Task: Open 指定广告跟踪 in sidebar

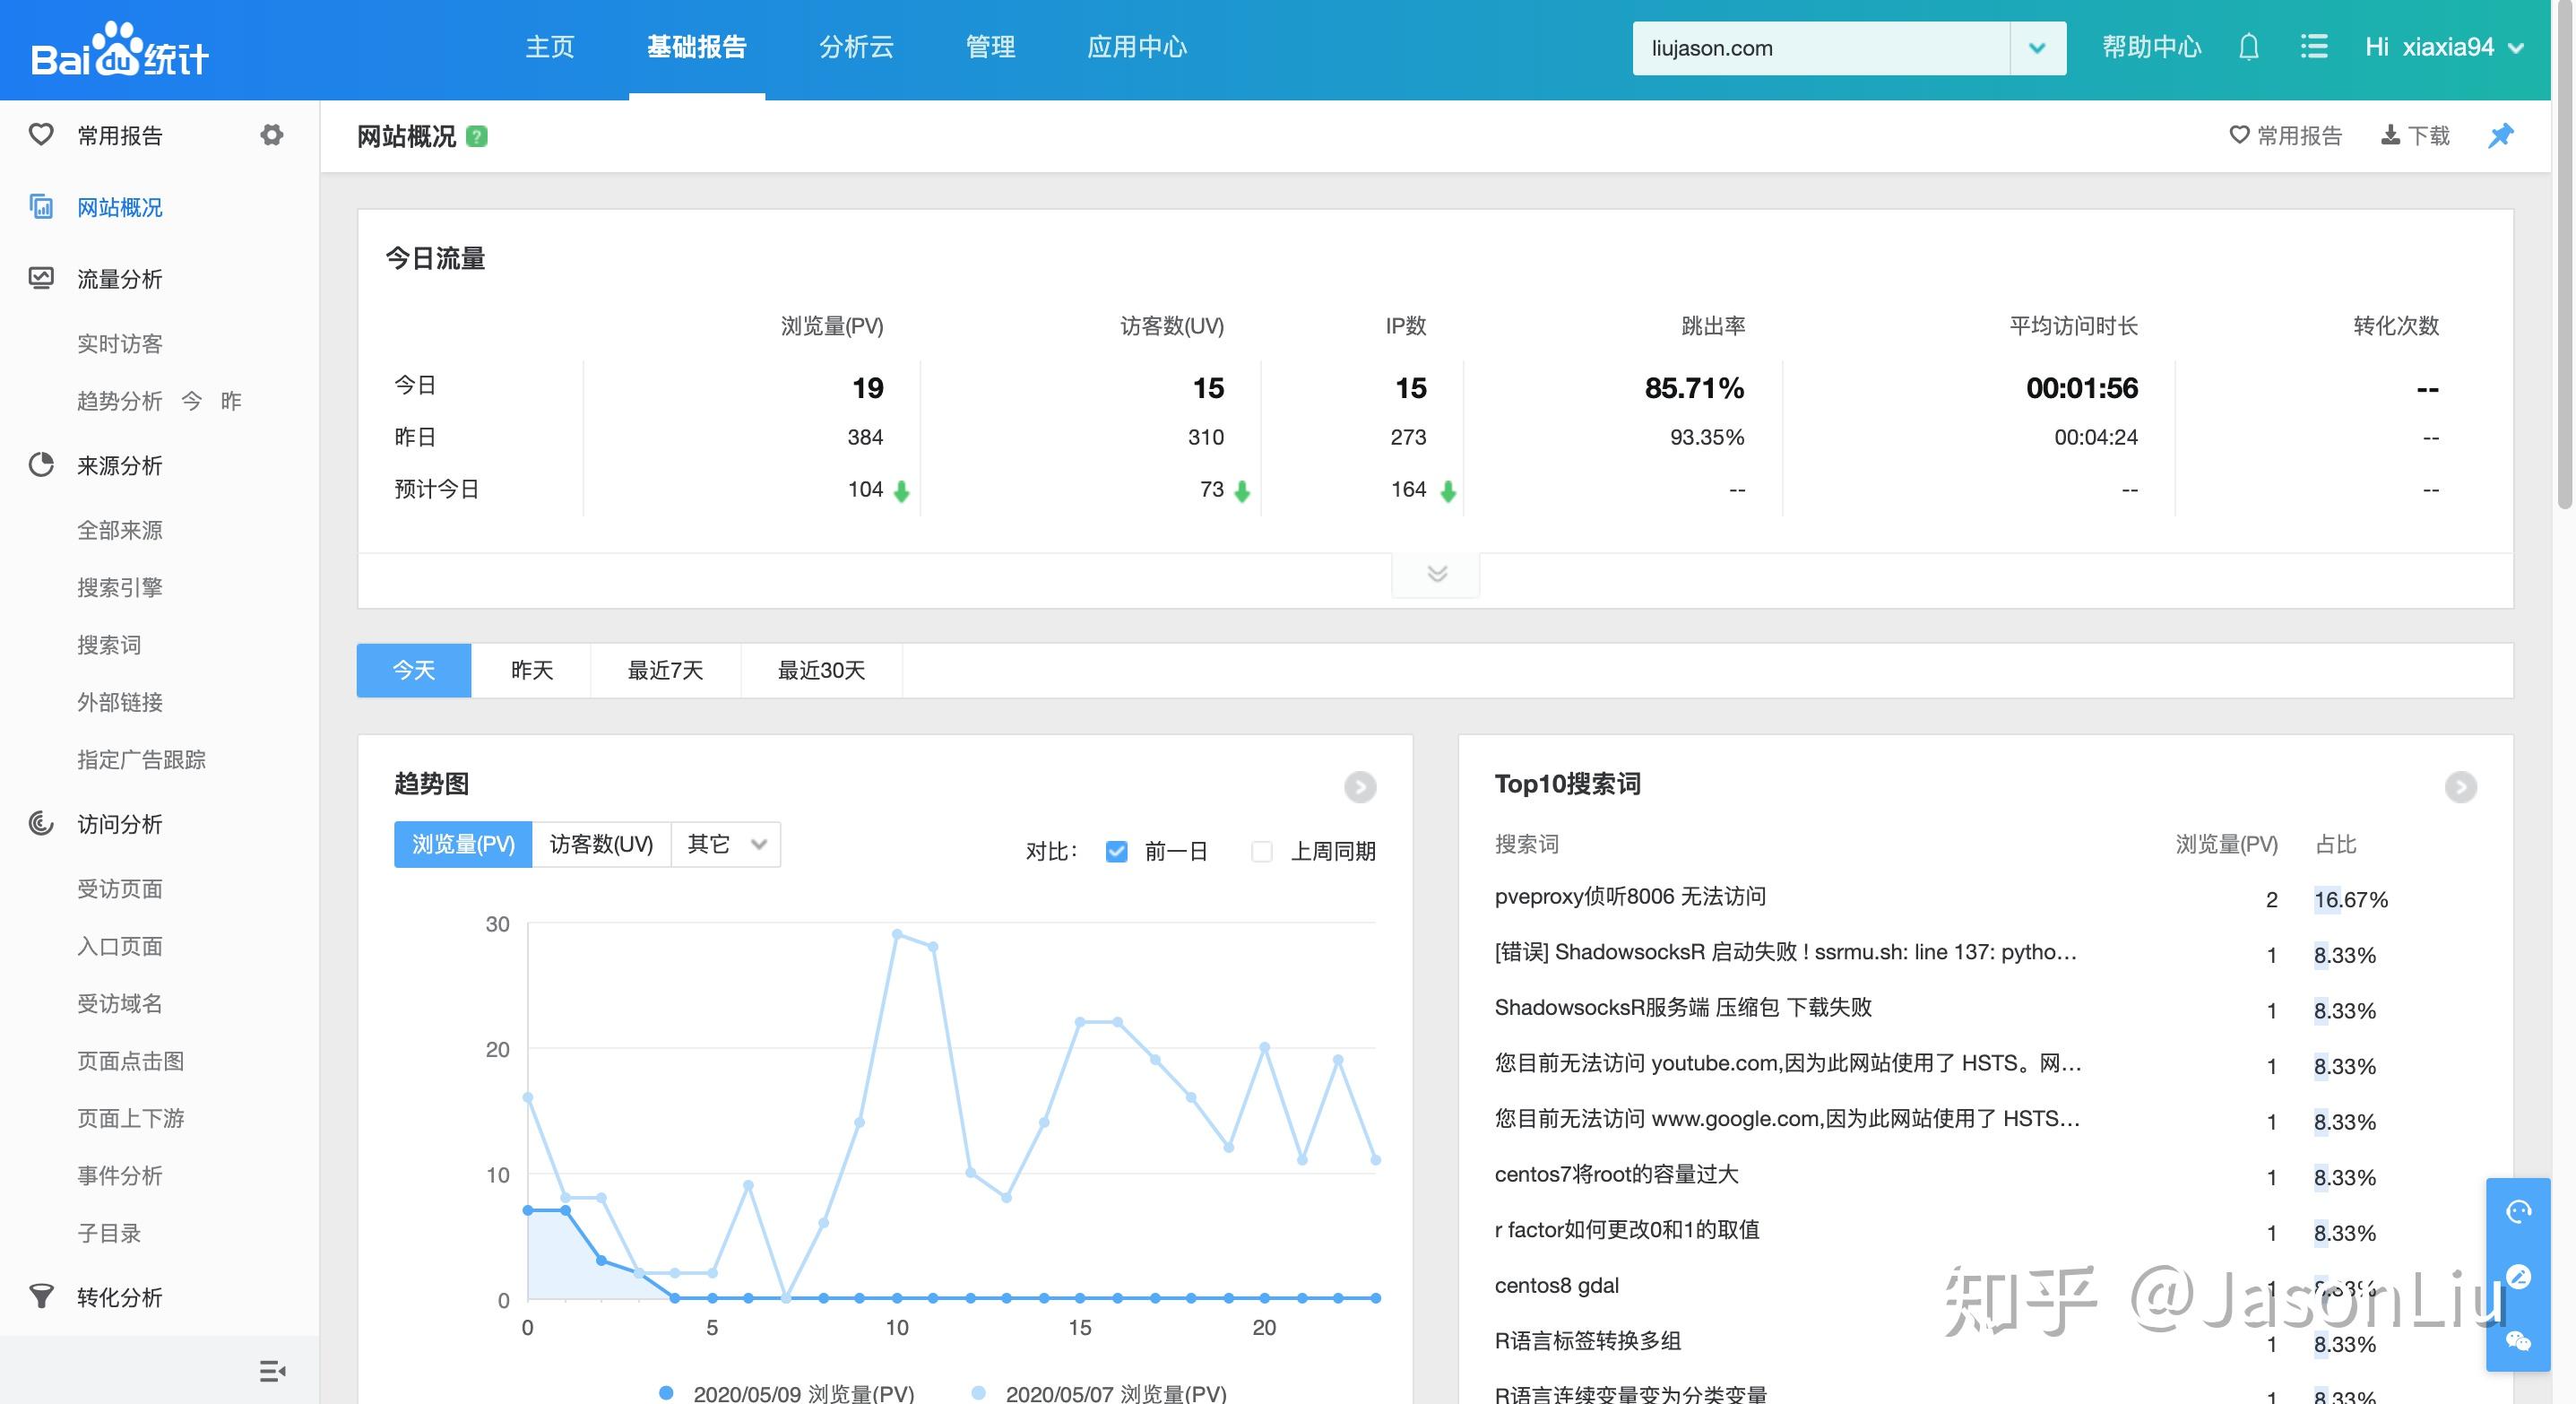Action: [x=141, y=759]
